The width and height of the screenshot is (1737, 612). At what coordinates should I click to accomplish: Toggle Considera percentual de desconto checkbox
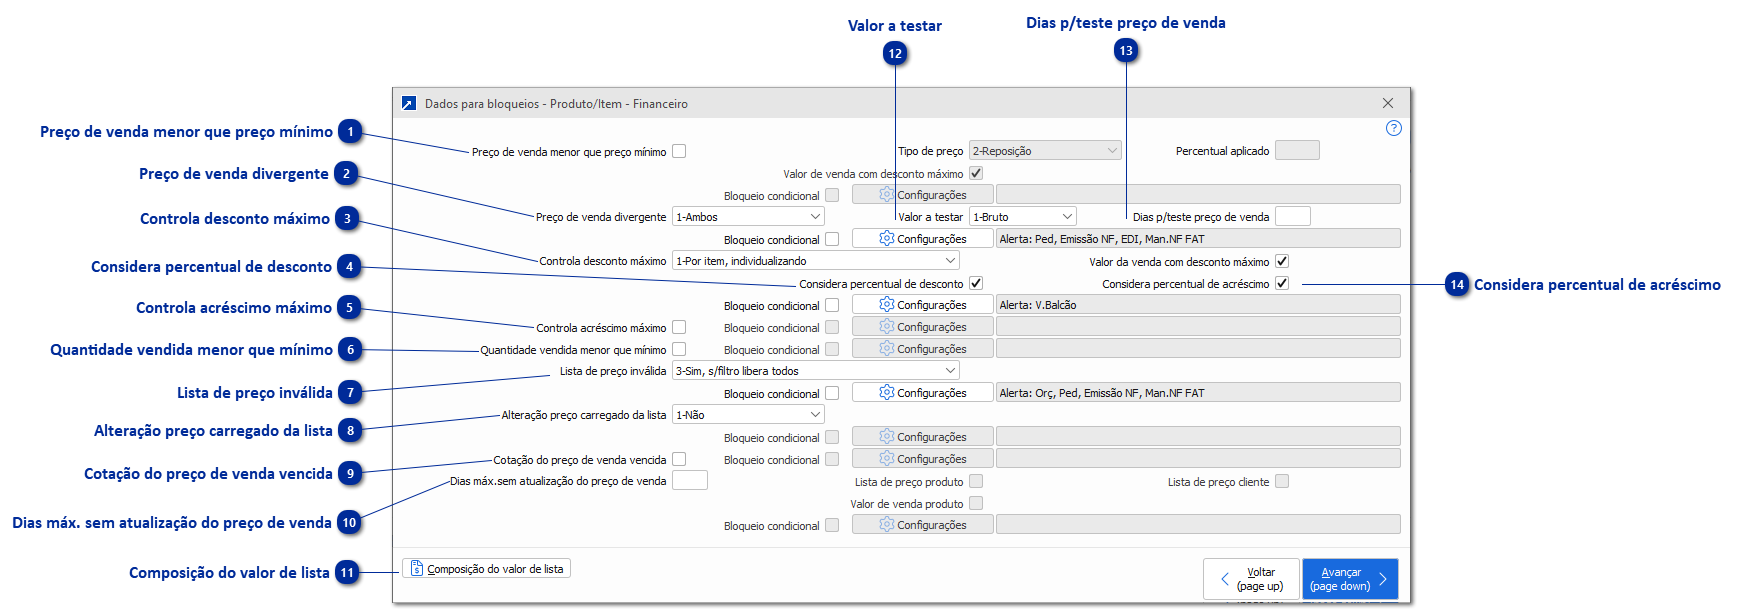[x=976, y=284]
